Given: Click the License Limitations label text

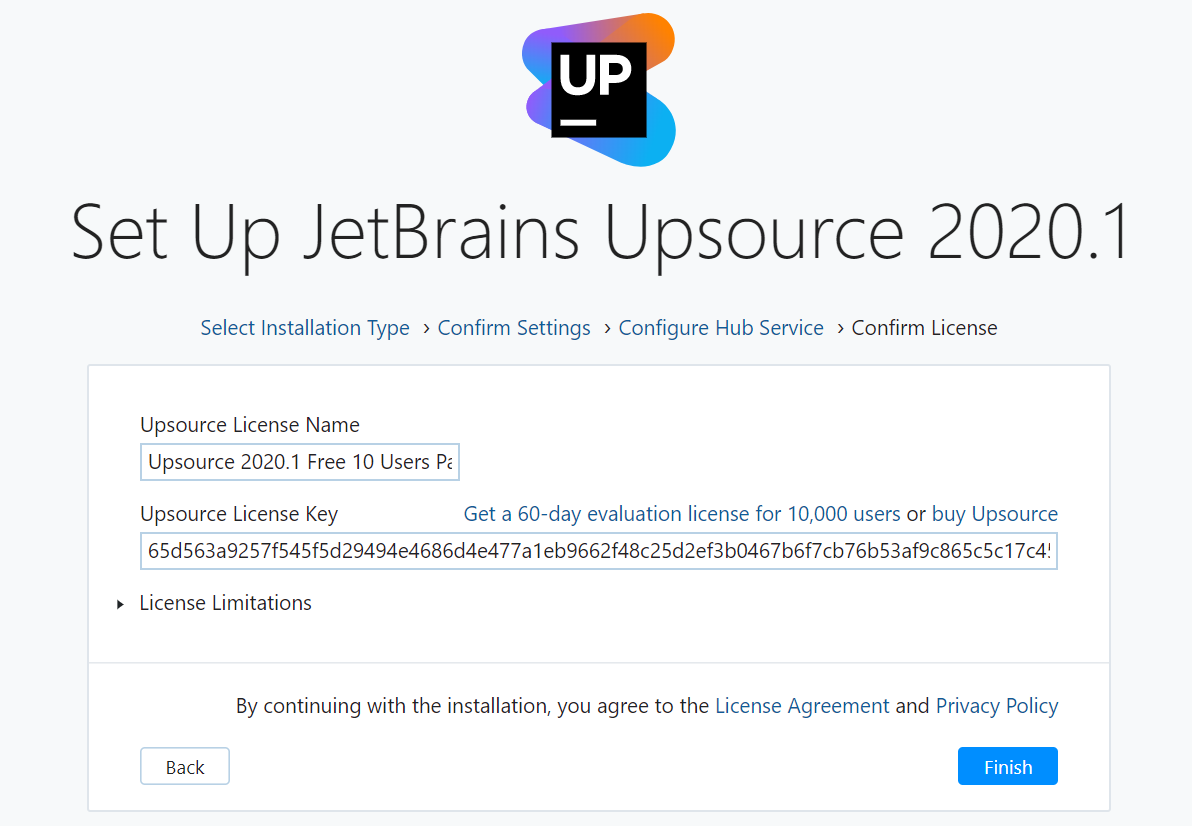Looking at the screenshot, I should coord(226,603).
